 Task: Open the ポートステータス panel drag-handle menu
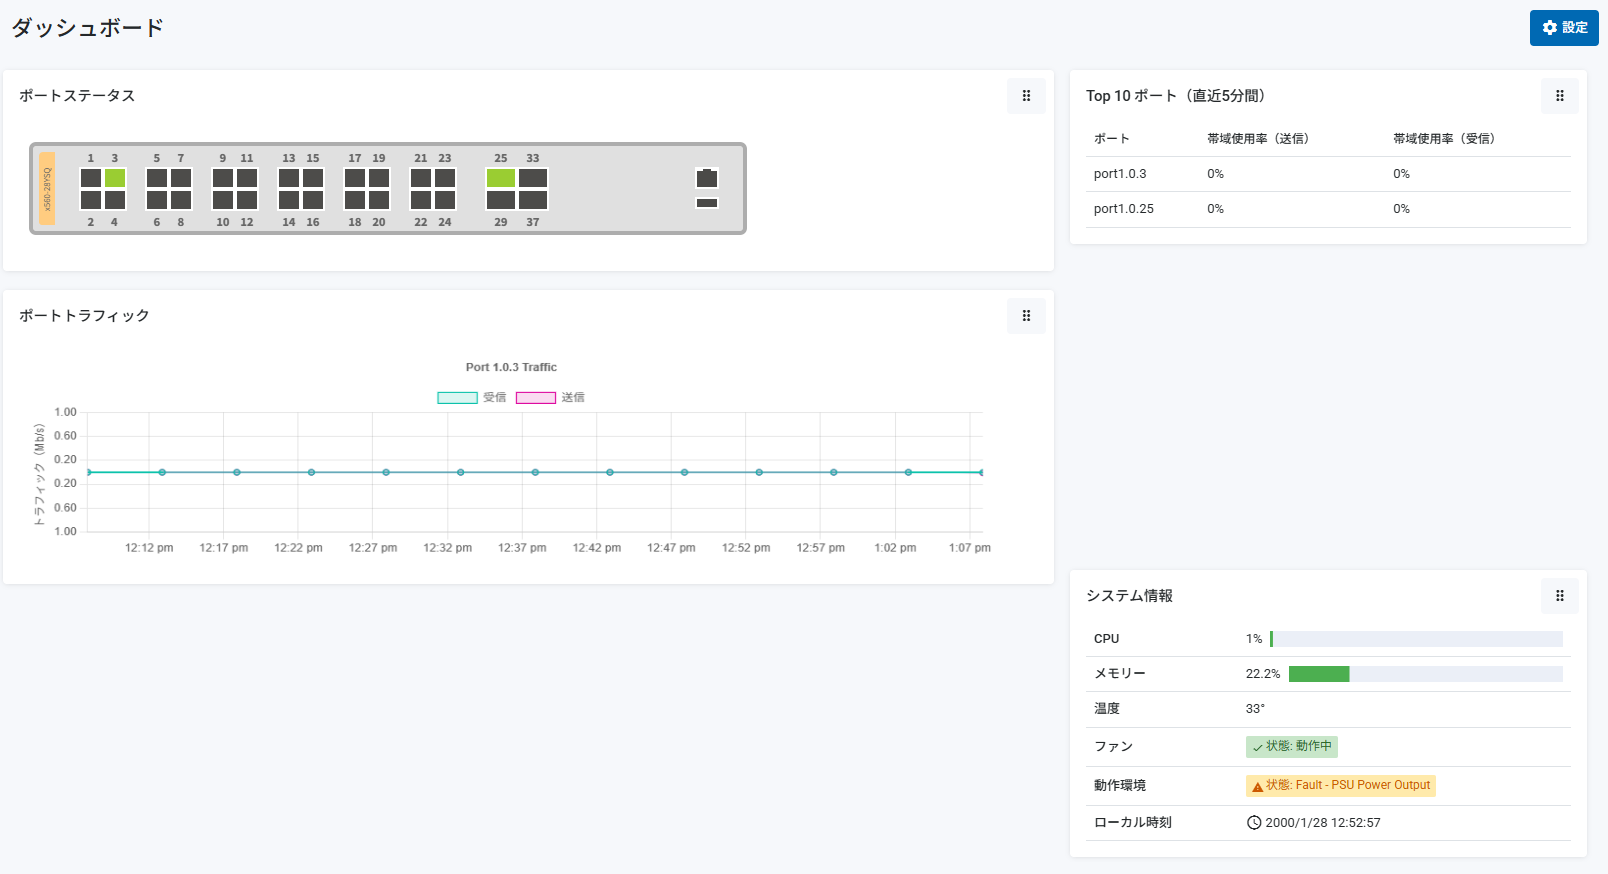pyautogui.click(x=1026, y=96)
